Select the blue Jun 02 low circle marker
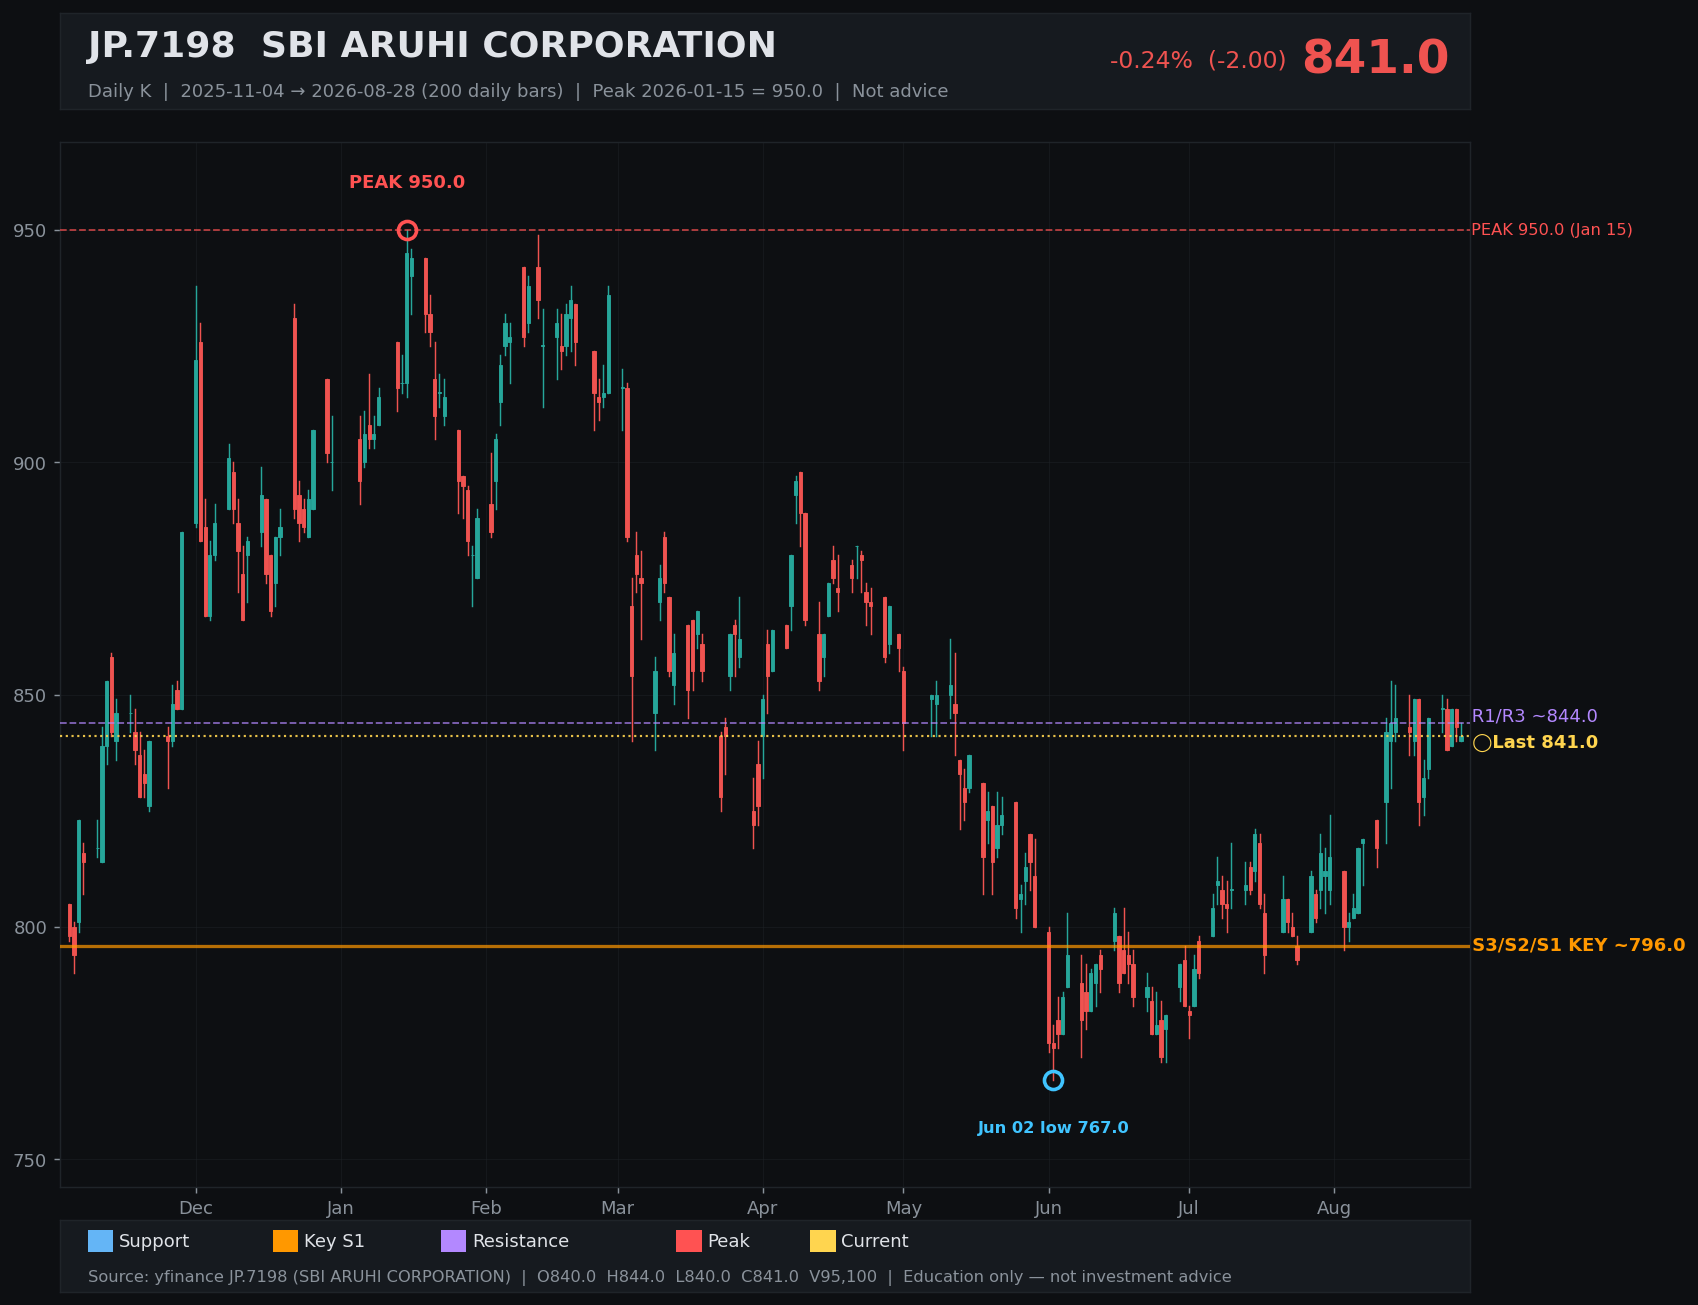The image size is (1698, 1305). [1053, 1081]
